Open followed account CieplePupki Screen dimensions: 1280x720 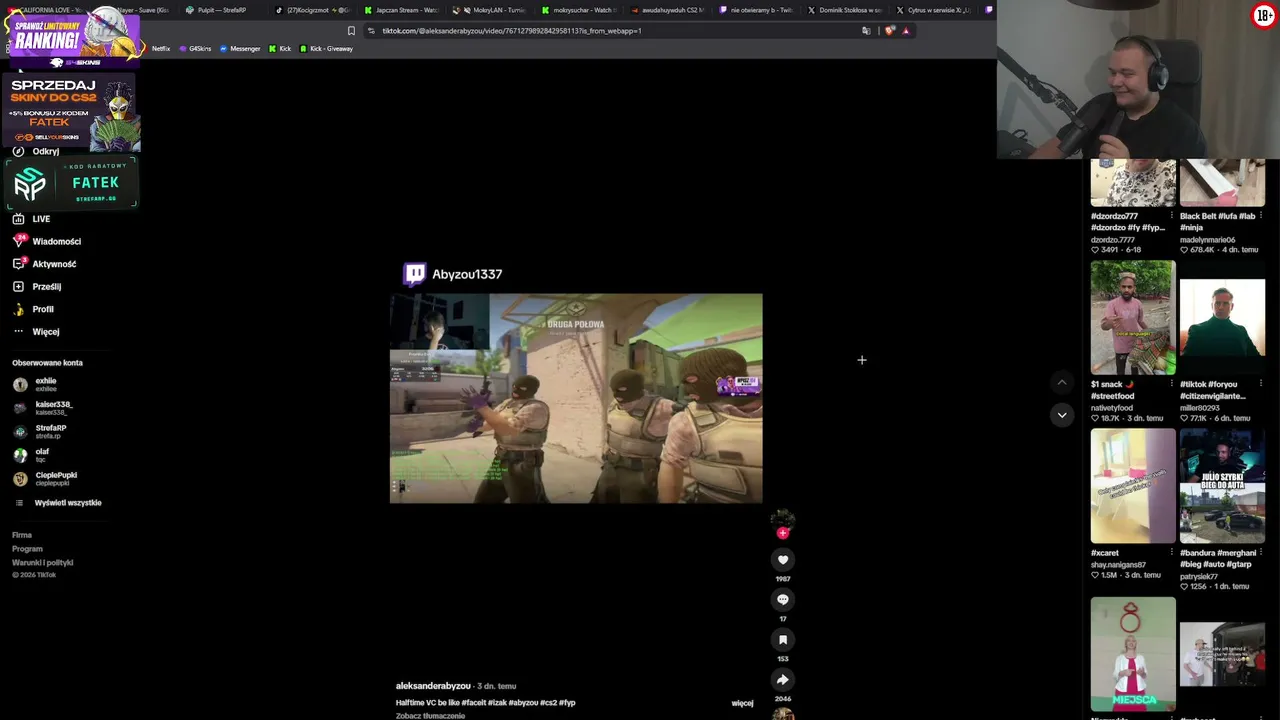pyautogui.click(x=45, y=478)
